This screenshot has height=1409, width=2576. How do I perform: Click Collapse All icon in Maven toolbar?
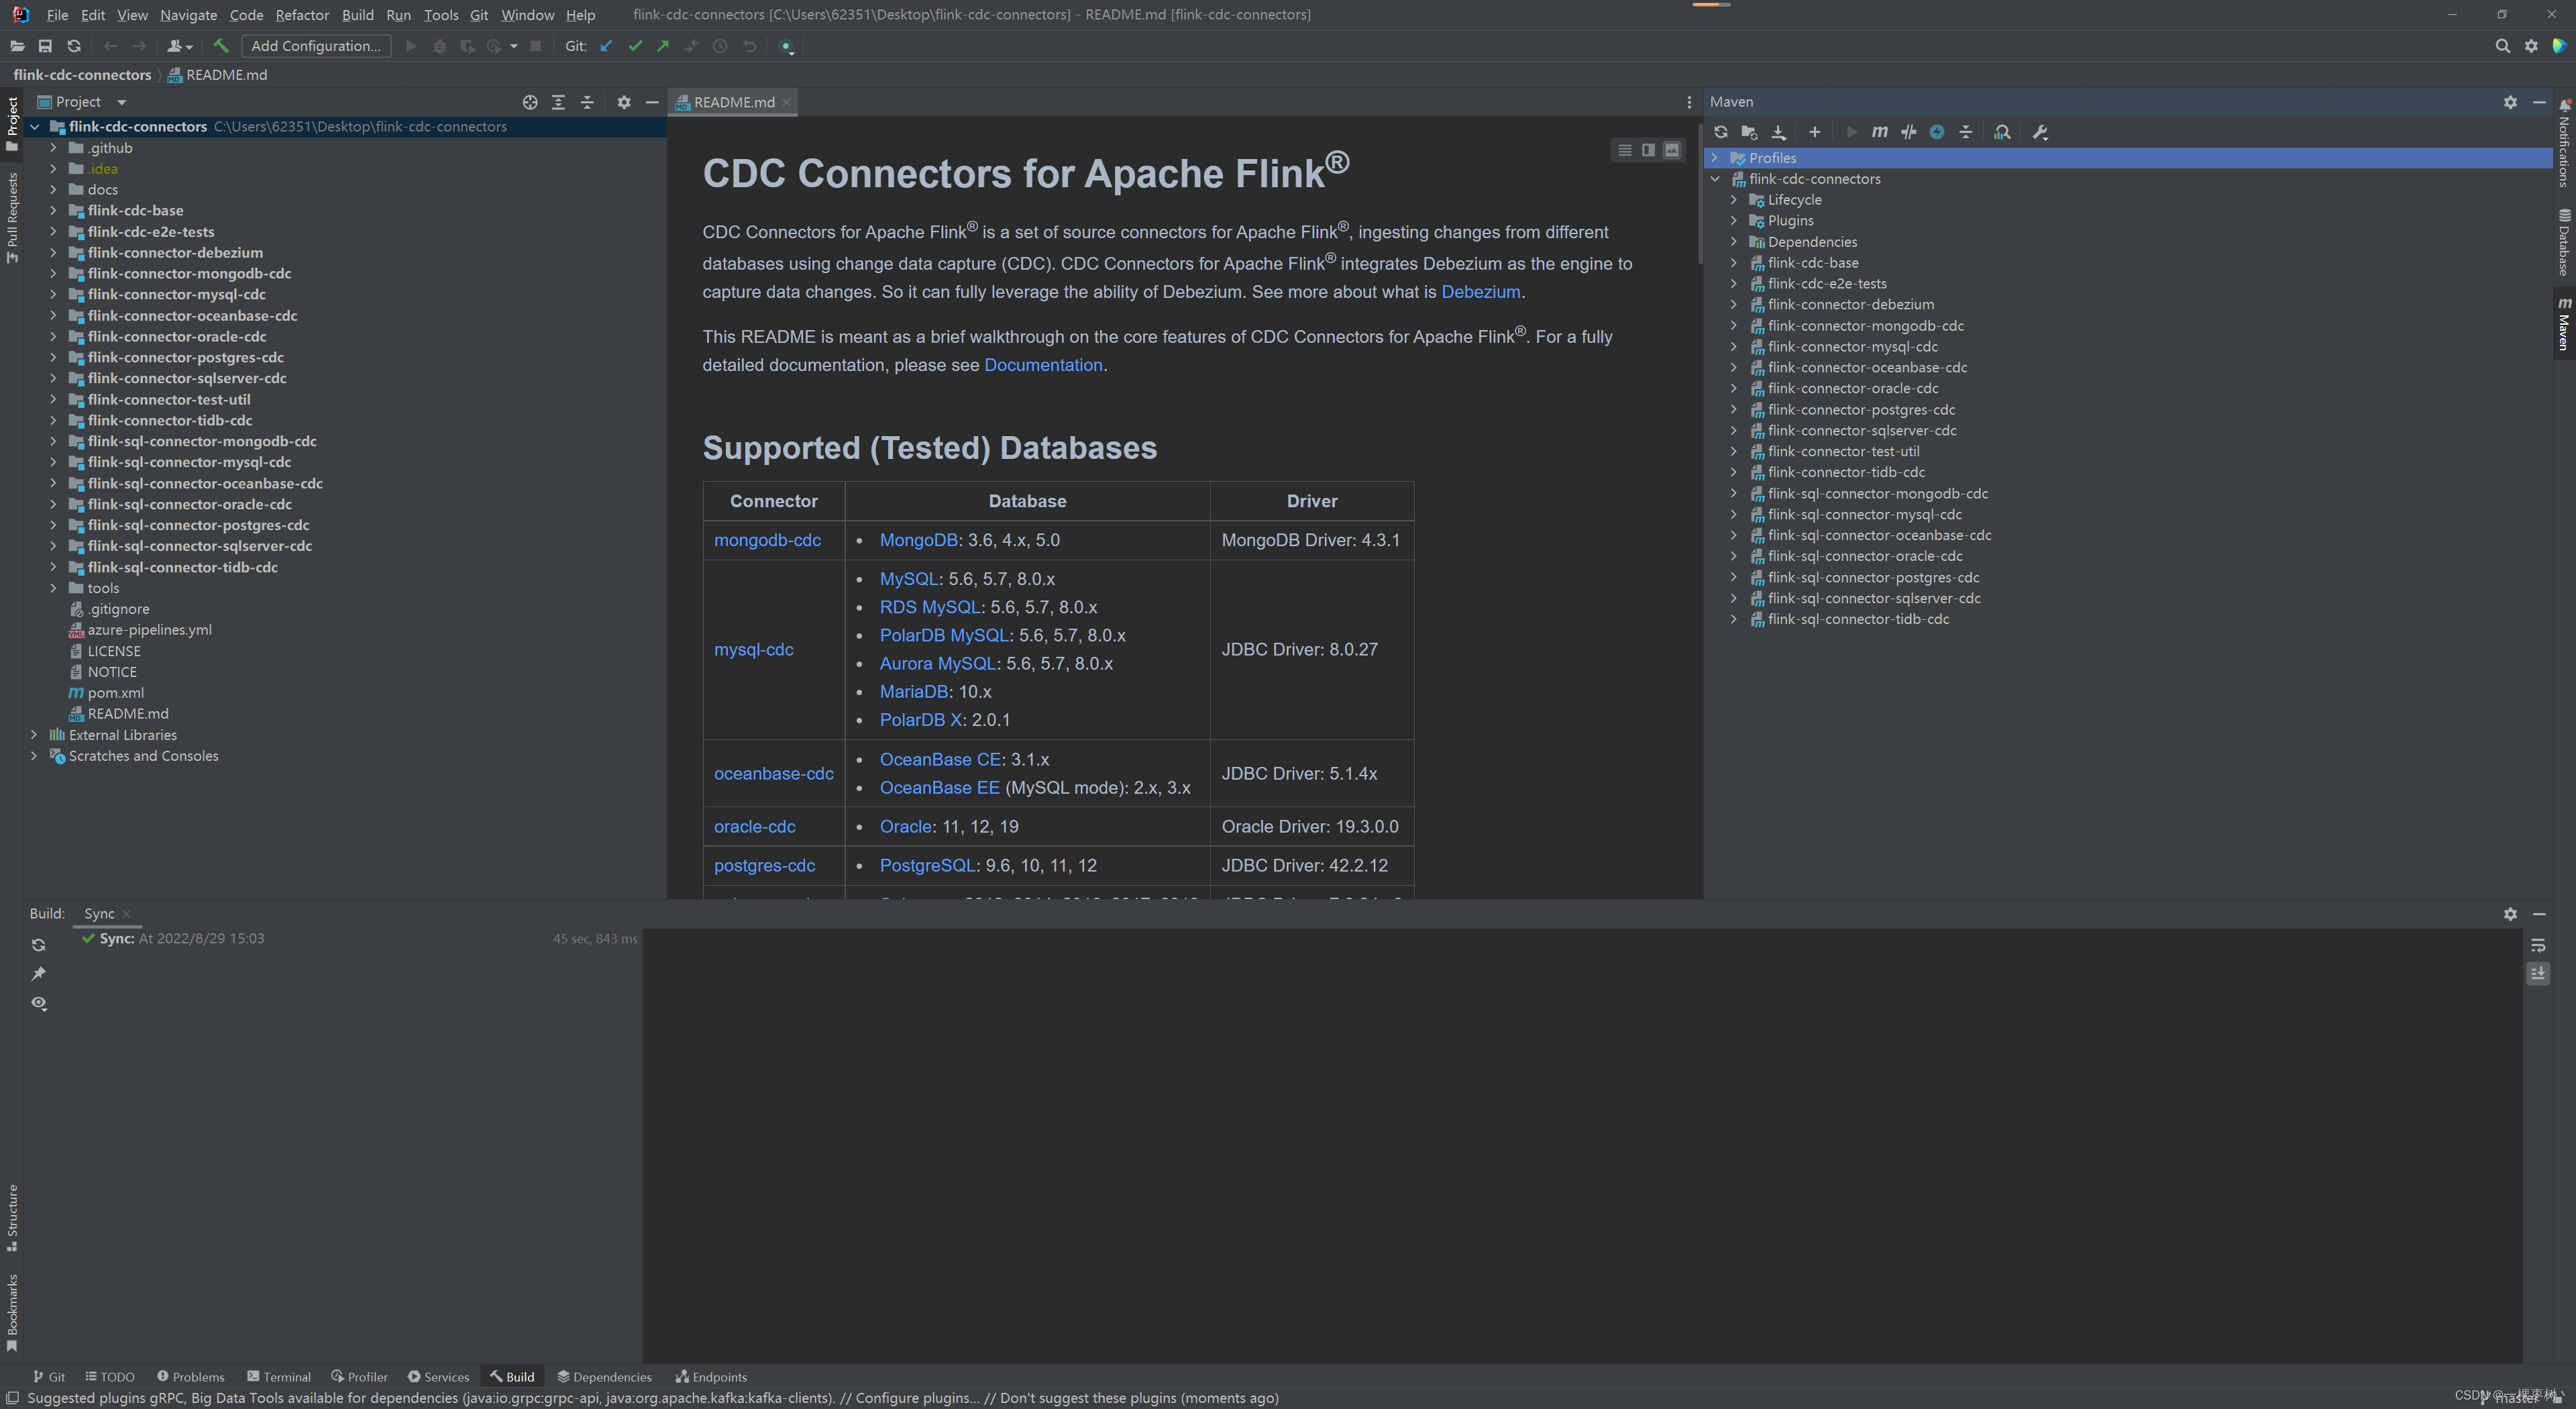pyautogui.click(x=1966, y=132)
